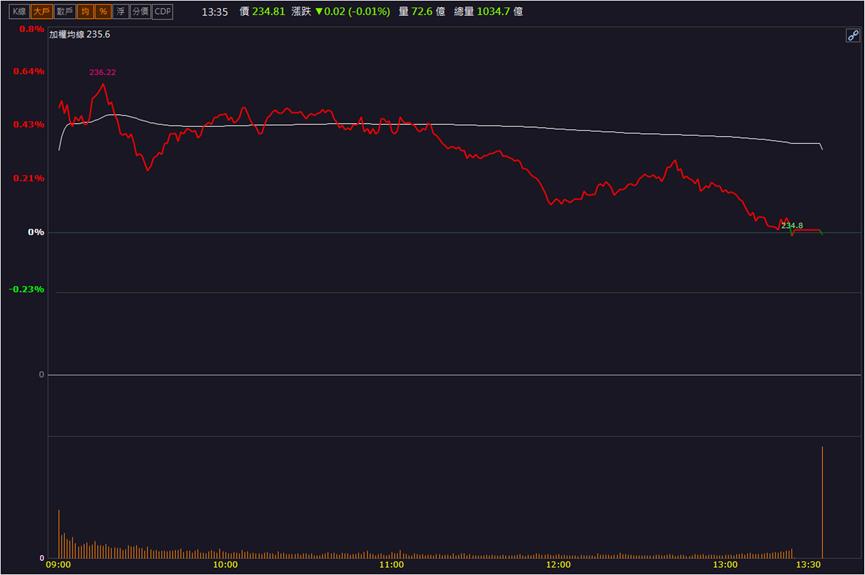Toggle the 分價 price distribution button
This screenshot has width=865, height=575.
point(141,12)
